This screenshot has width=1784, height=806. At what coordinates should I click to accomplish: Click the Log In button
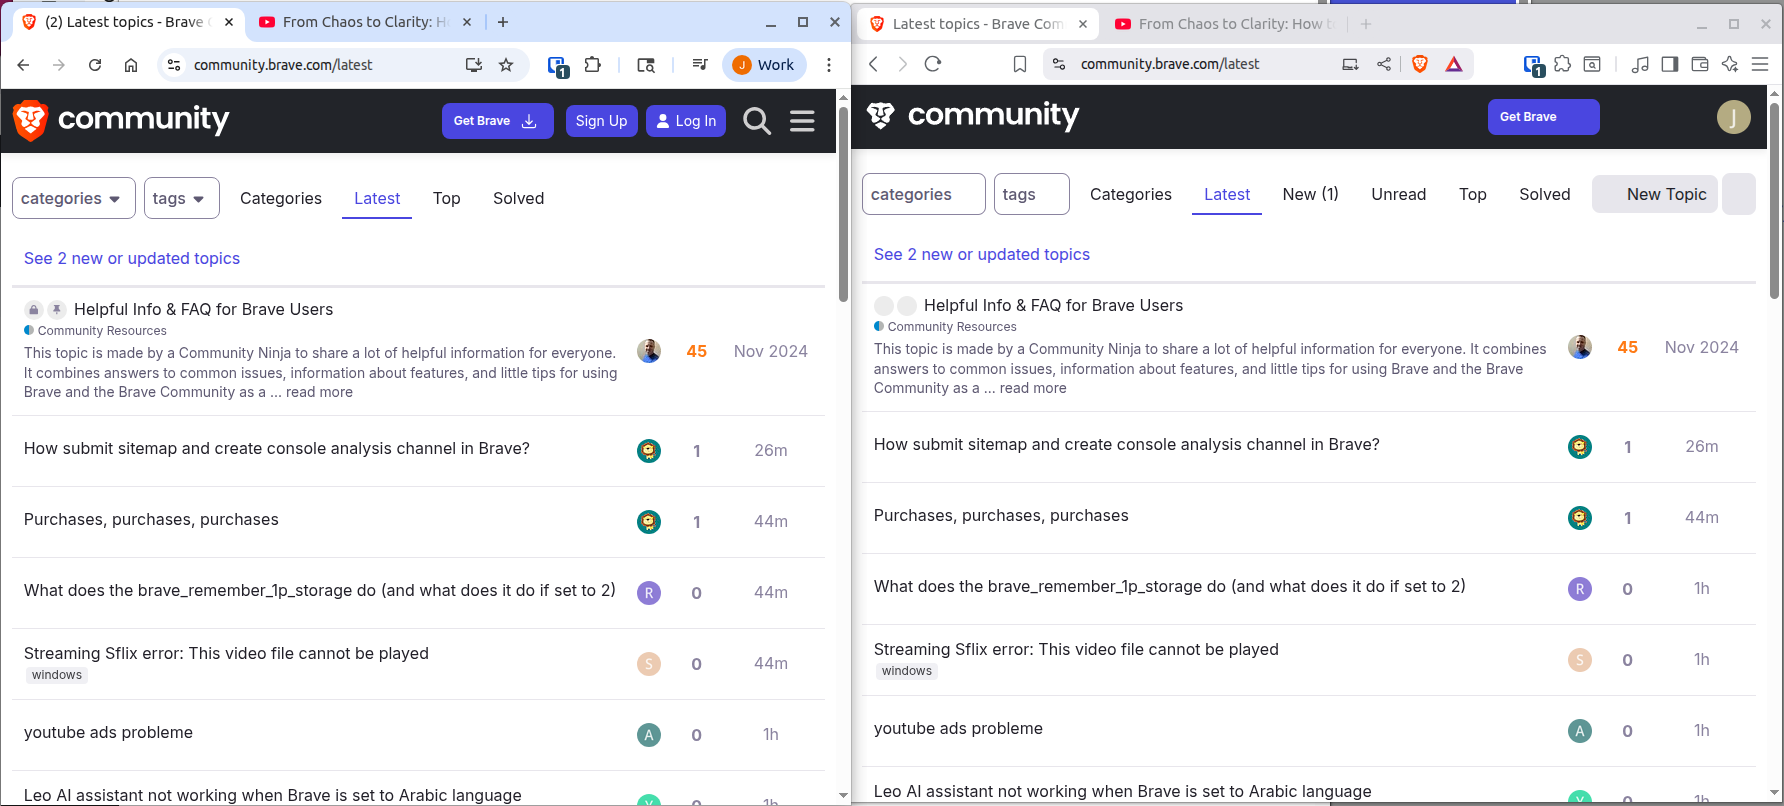tap(686, 121)
